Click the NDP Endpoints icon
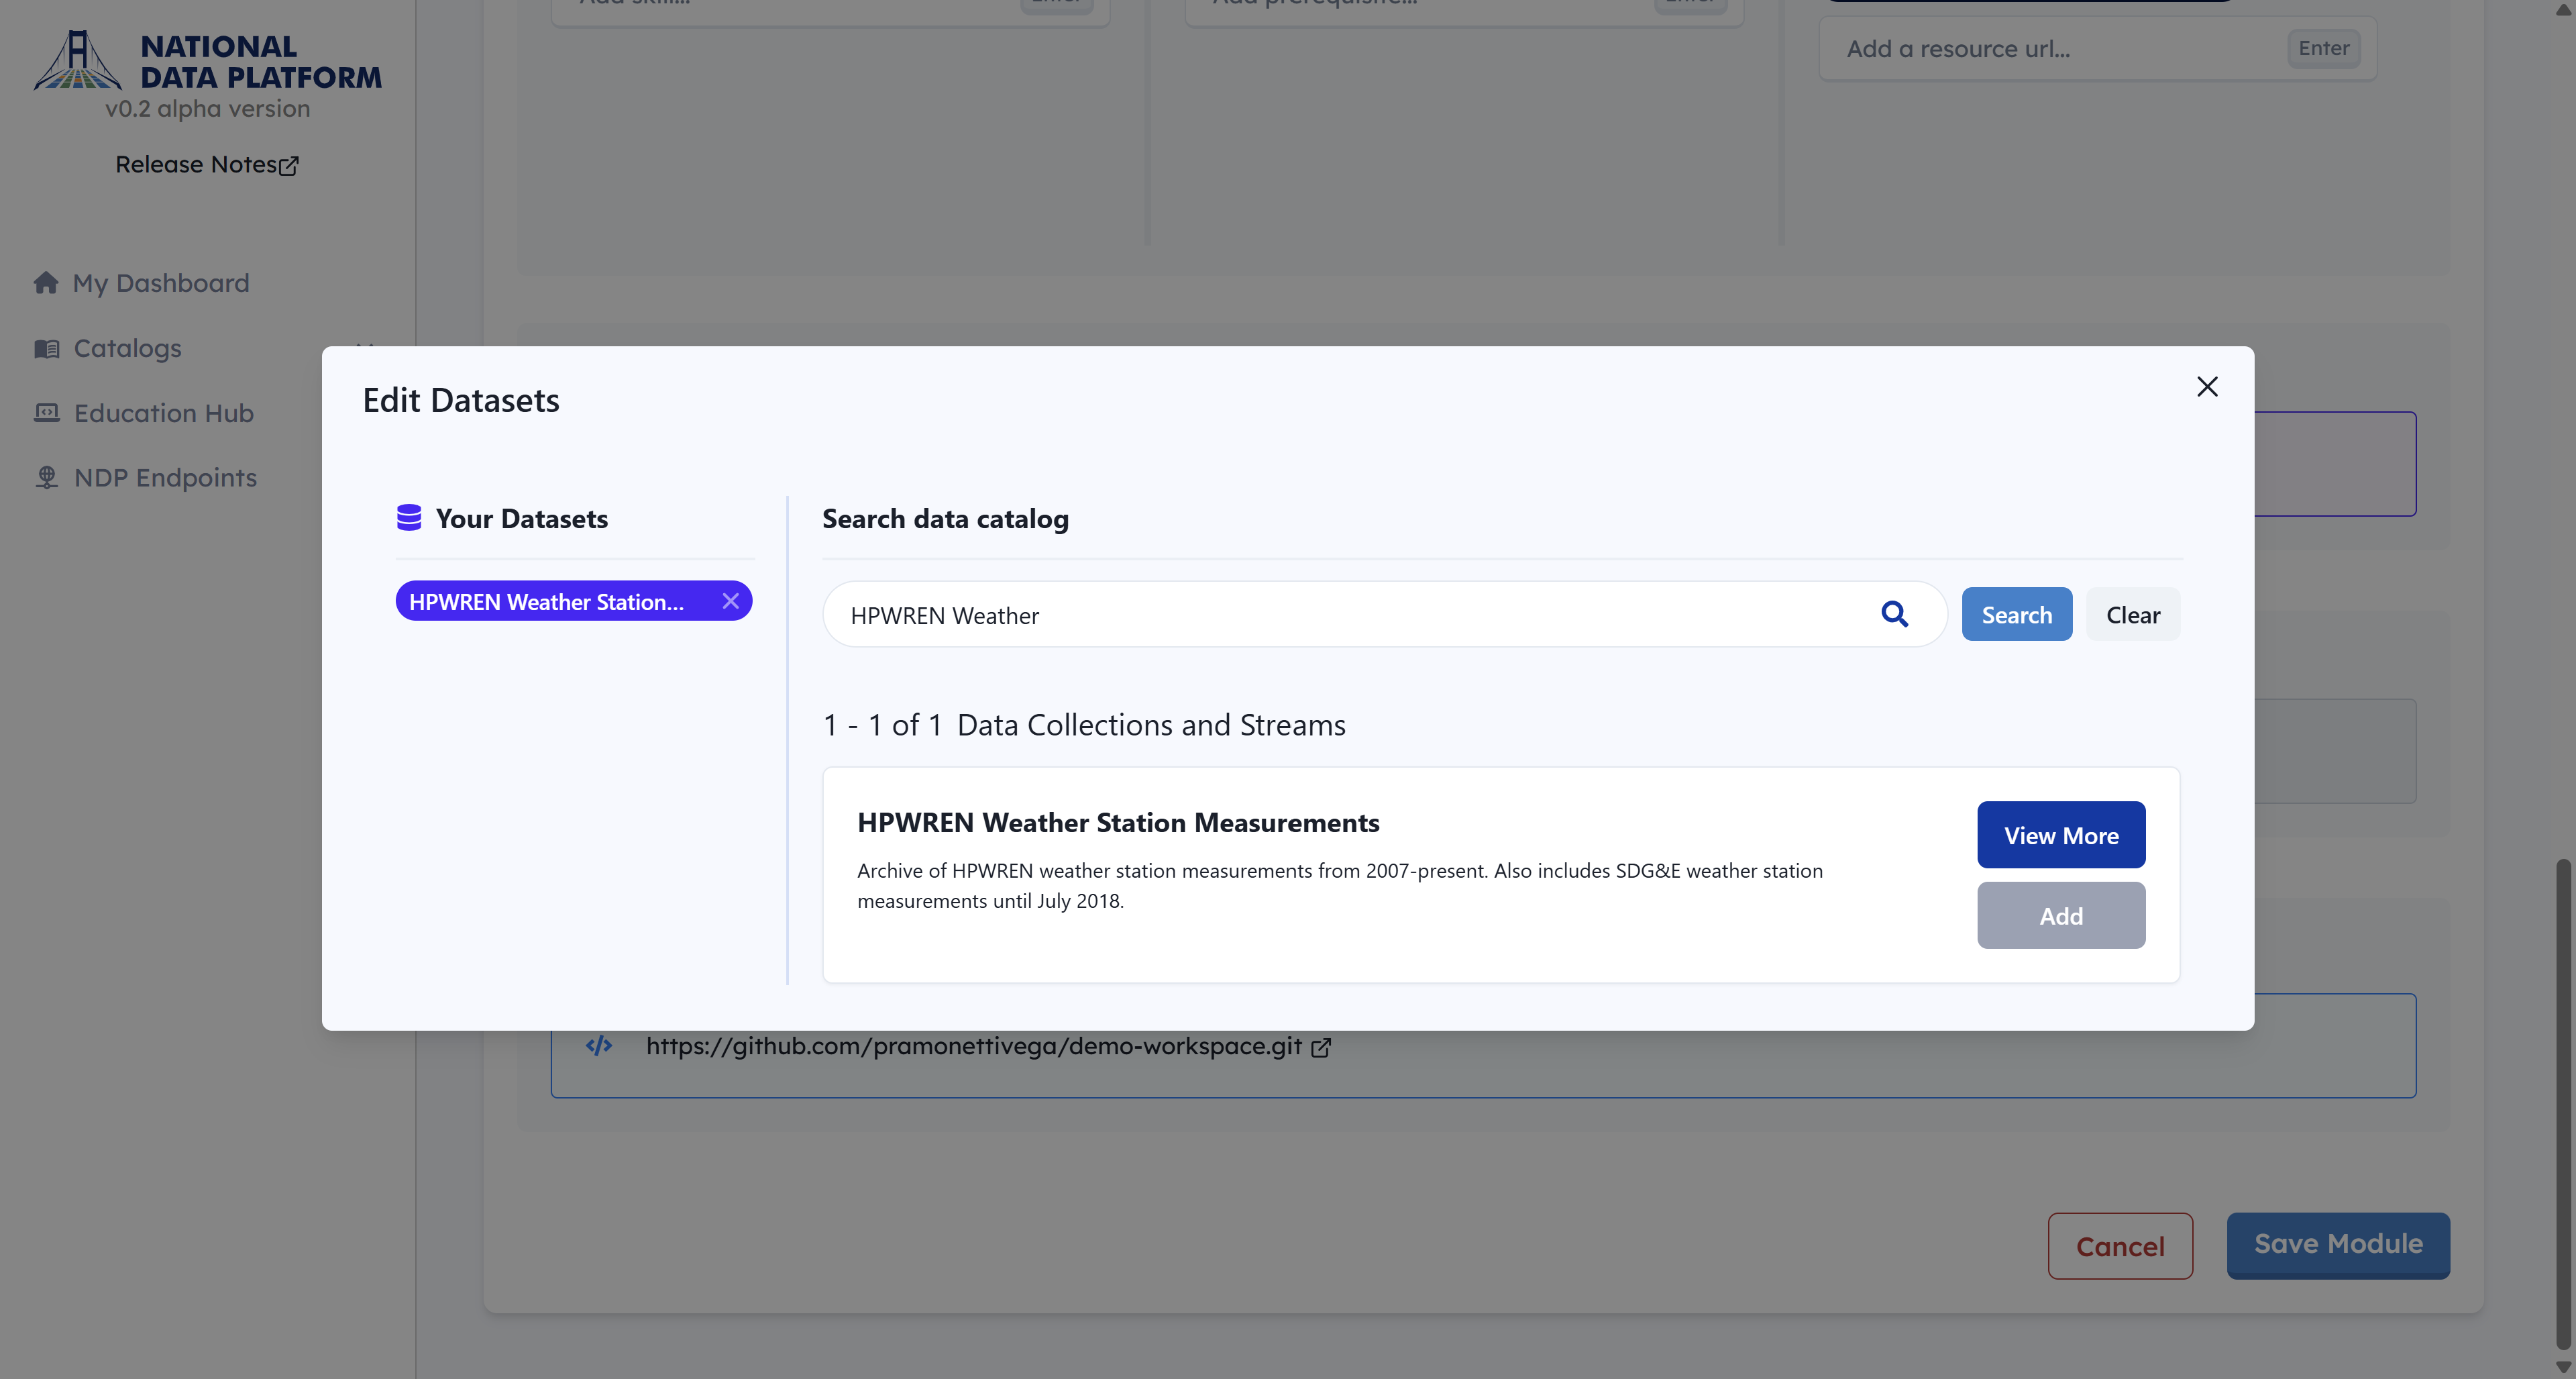2576x1379 pixels. [x=47, y=478]
